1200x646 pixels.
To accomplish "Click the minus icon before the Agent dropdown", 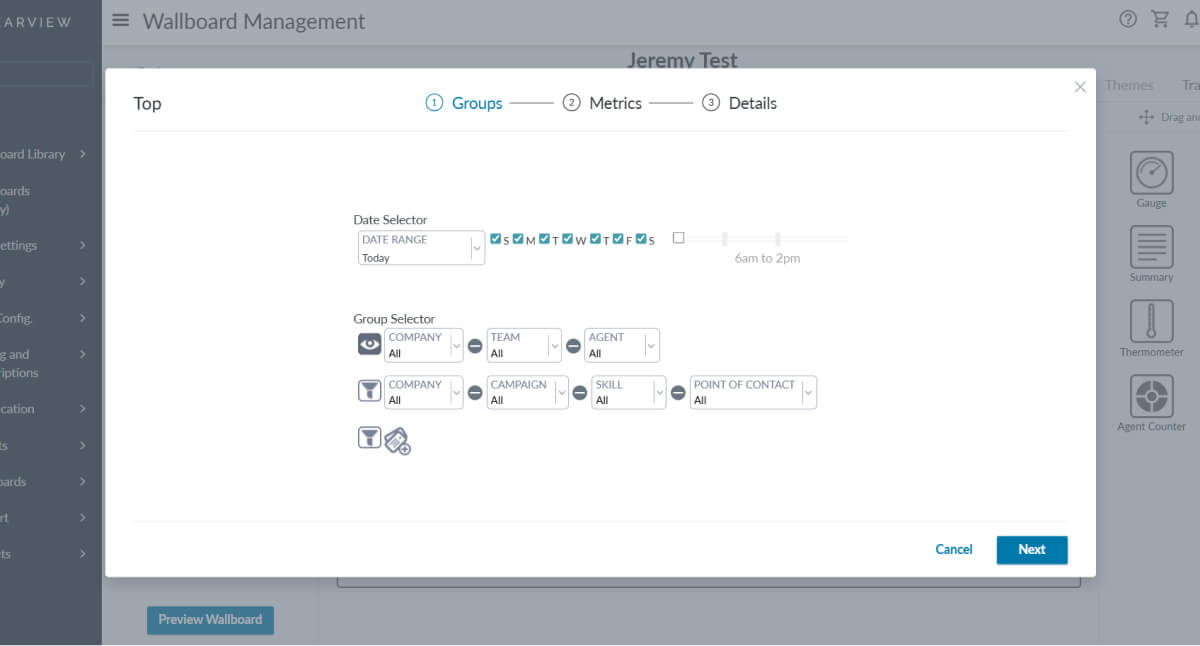I will 573,345.
